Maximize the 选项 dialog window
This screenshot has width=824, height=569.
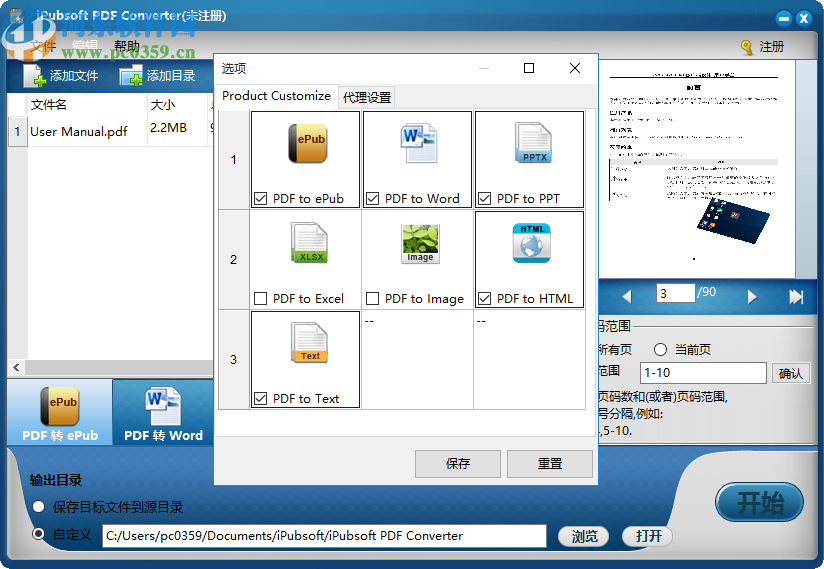(x=529, y=68)
